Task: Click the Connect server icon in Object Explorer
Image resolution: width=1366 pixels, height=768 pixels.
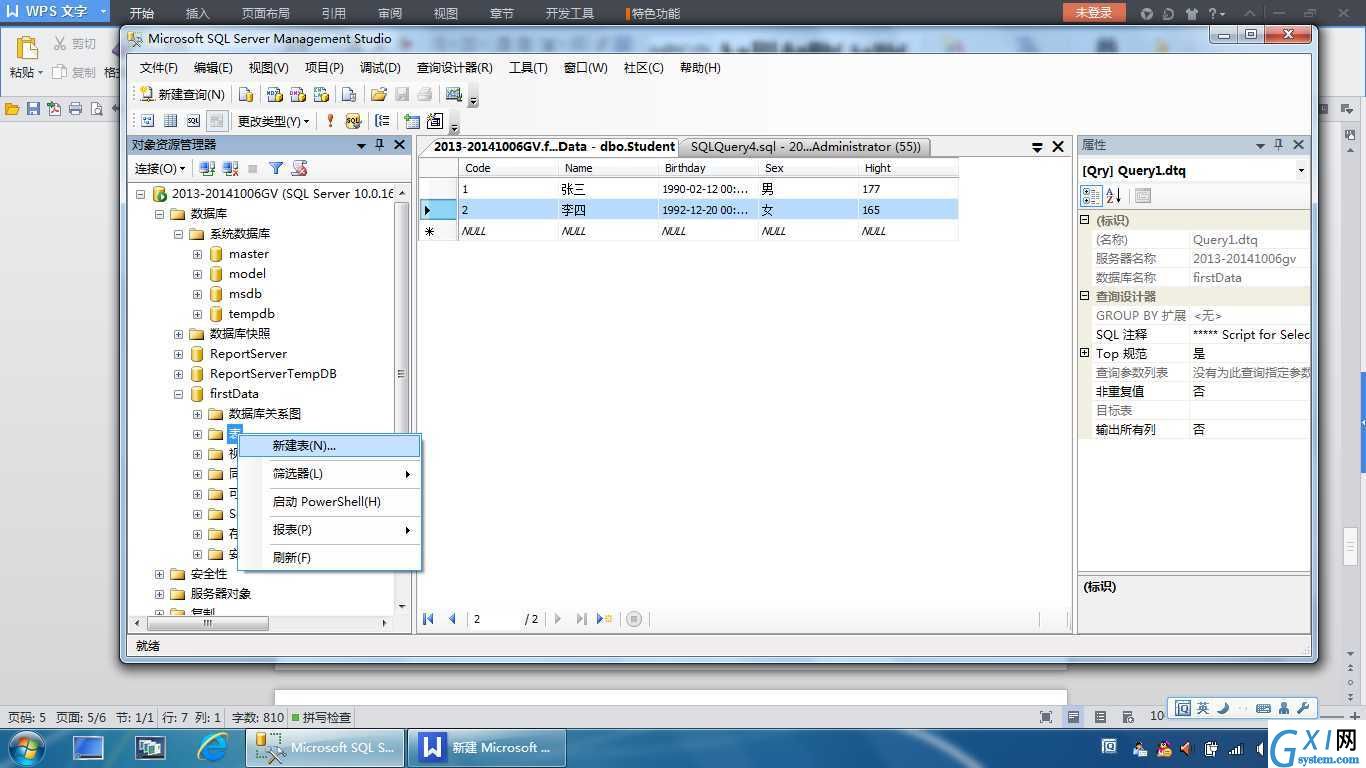Action: point(207,169)
